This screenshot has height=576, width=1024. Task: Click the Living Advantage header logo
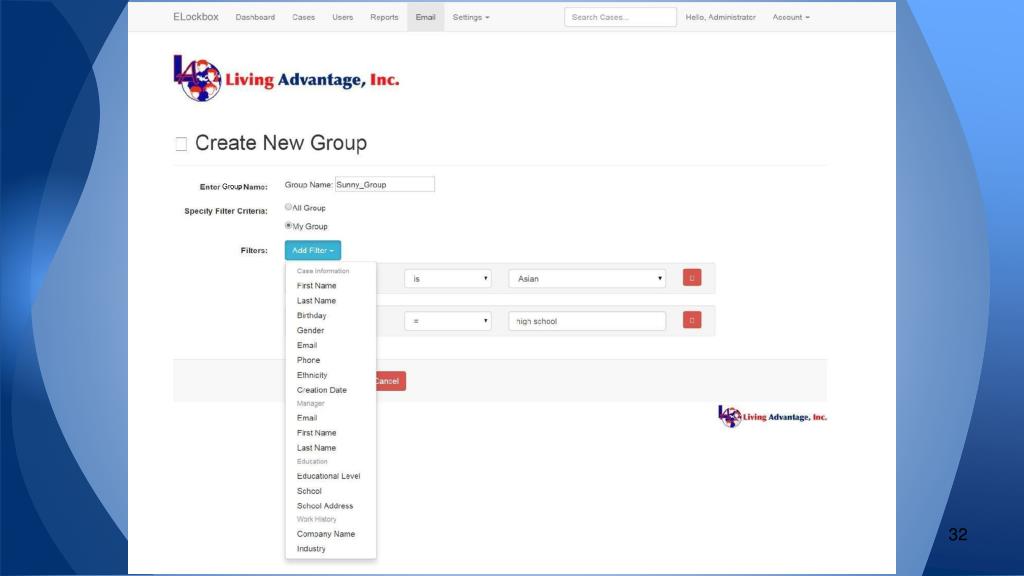click(286, 78)
